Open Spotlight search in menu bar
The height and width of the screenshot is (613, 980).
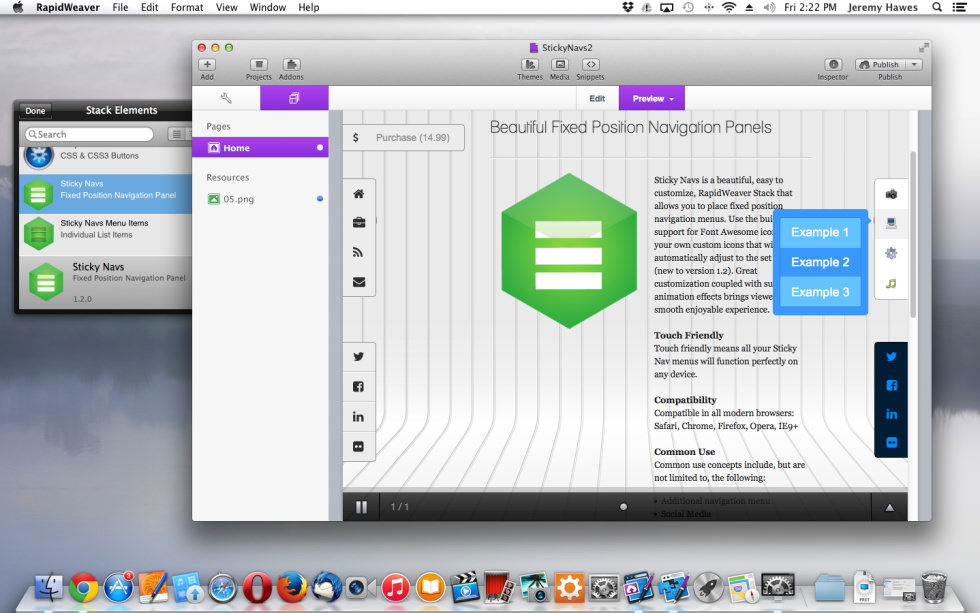pyautogui.click(x=937, y=7)
